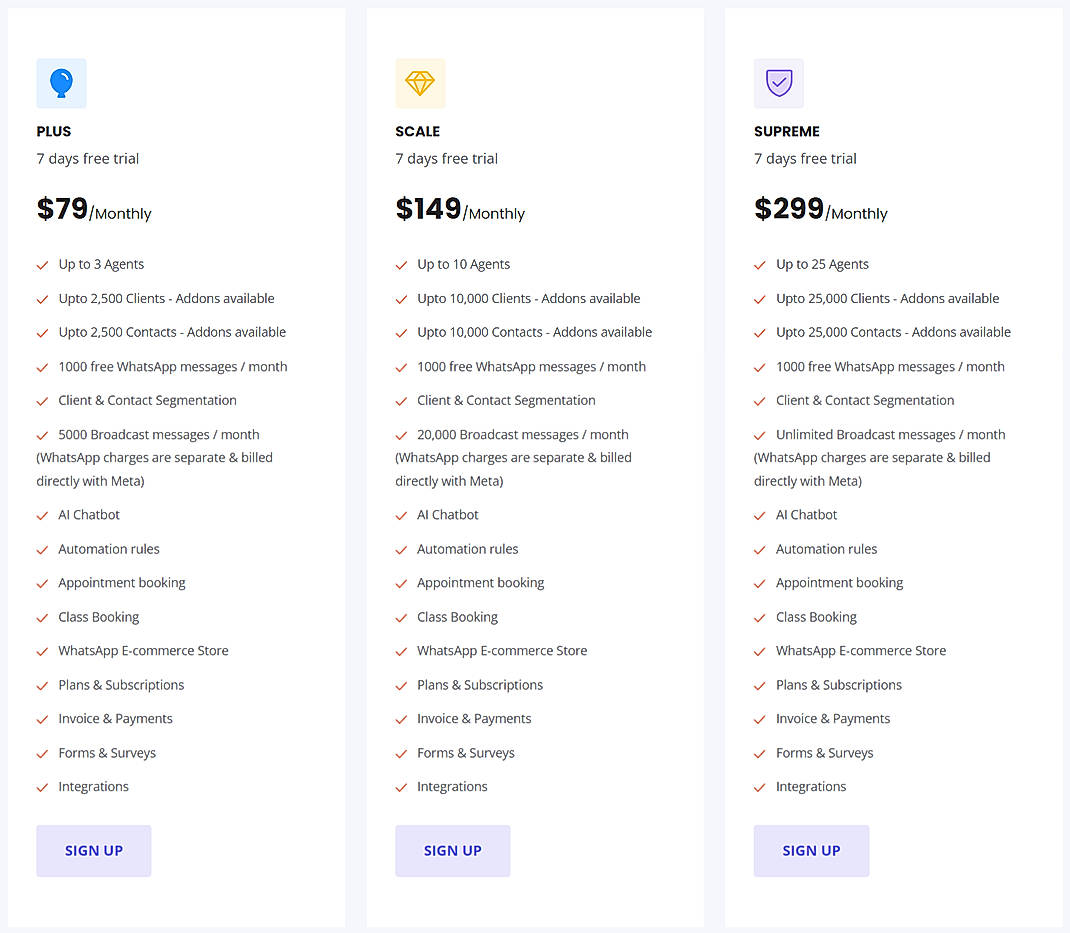Click the checkmark beside Class Booking on Scale

tap(400, 617)
